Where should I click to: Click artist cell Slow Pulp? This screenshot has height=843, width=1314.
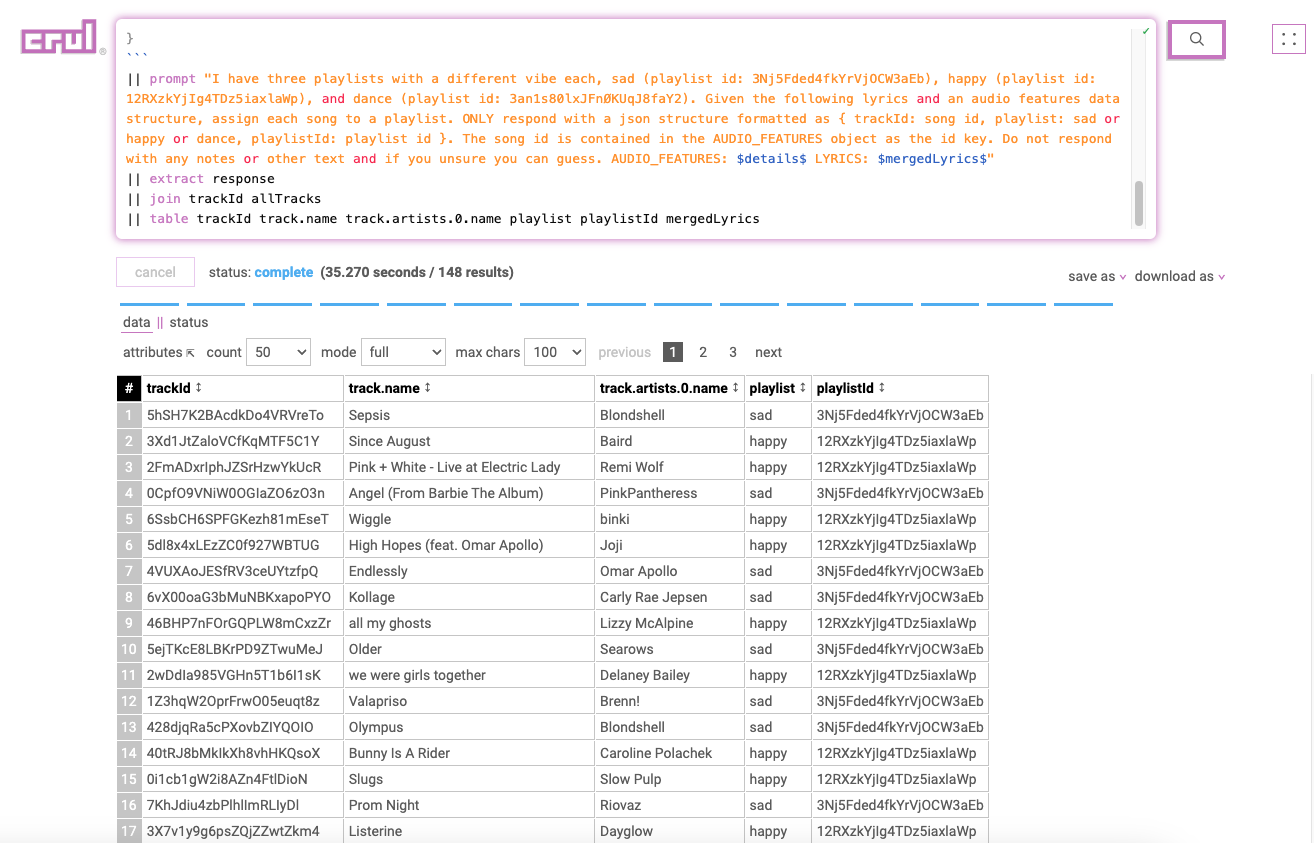tap(670, 779)
